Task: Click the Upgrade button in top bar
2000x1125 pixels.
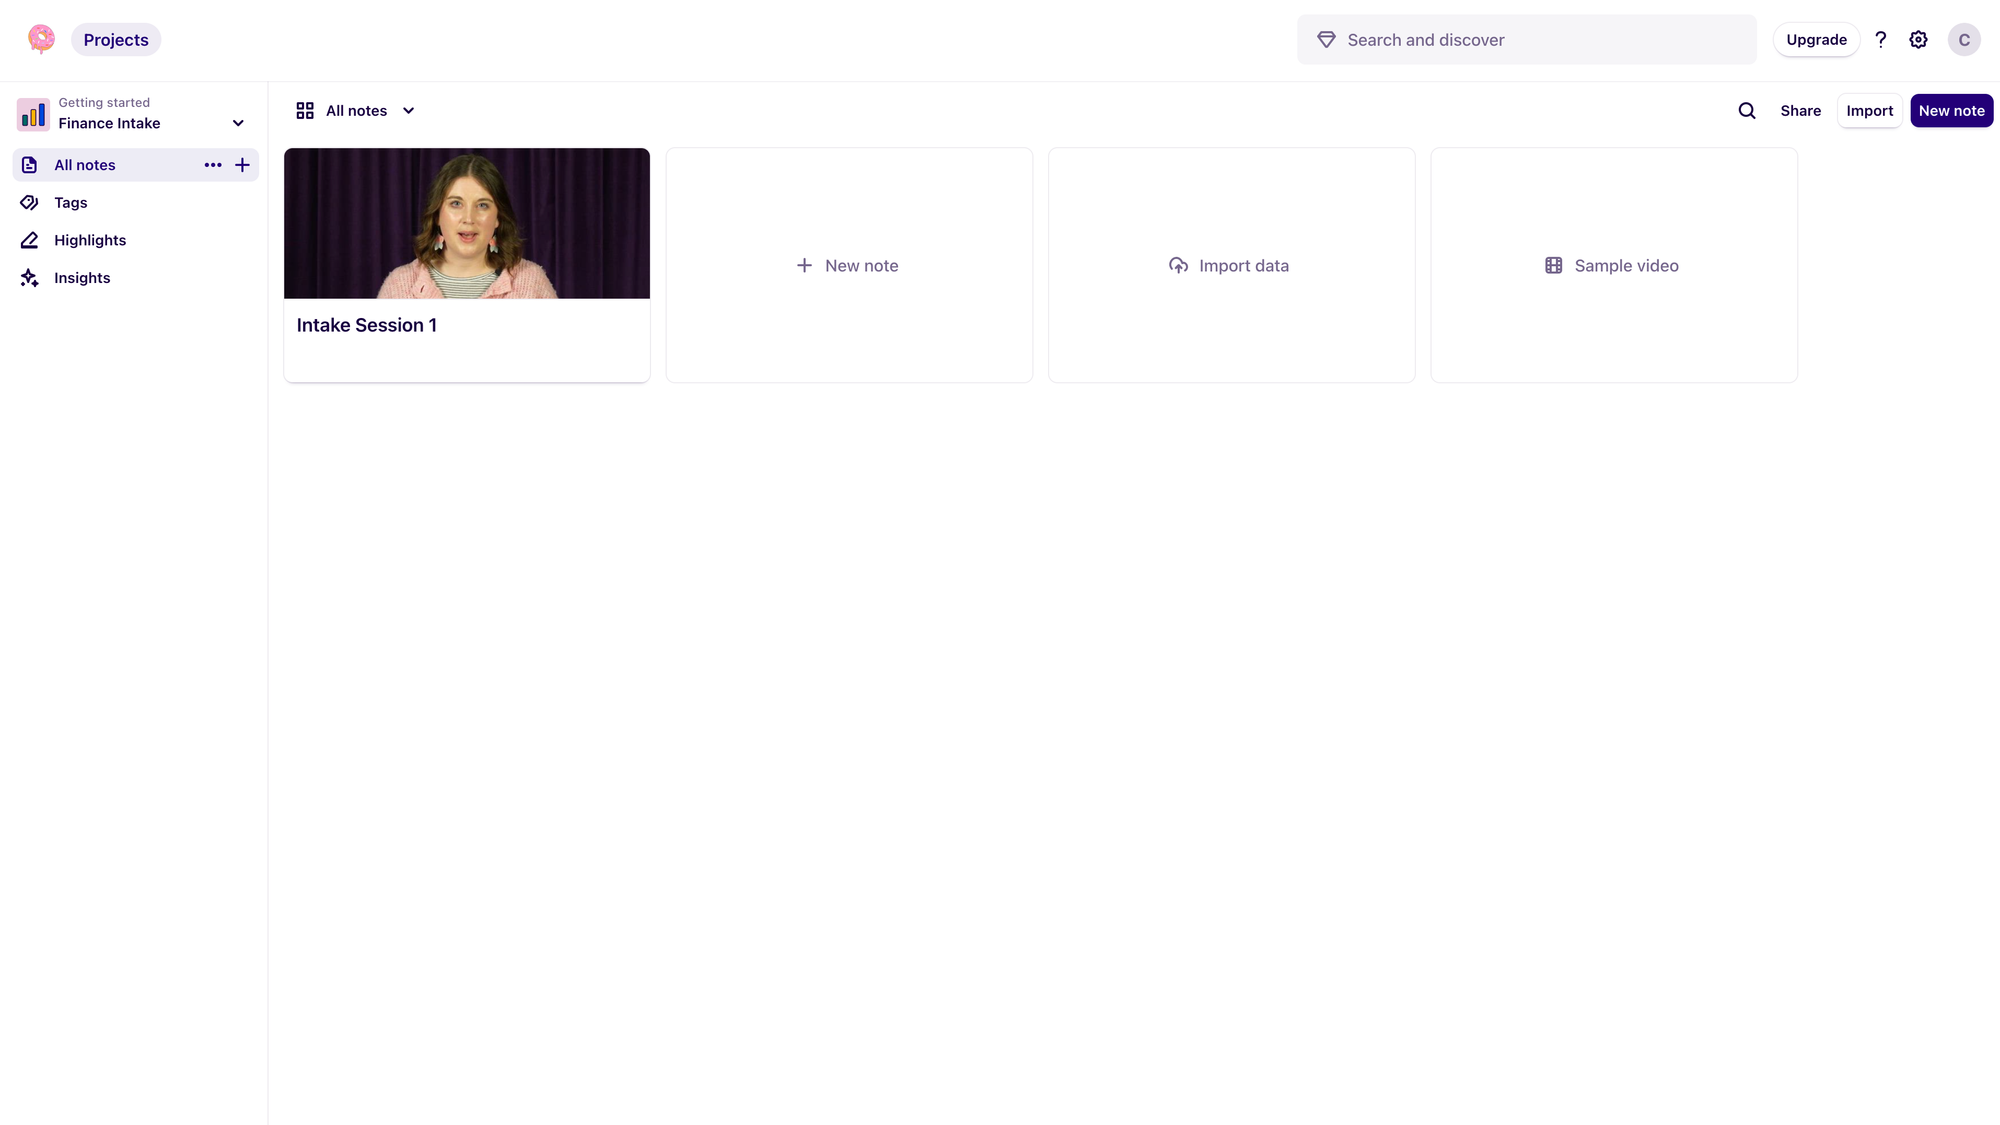Action: pyautogui.click(x=1816, y=38)
